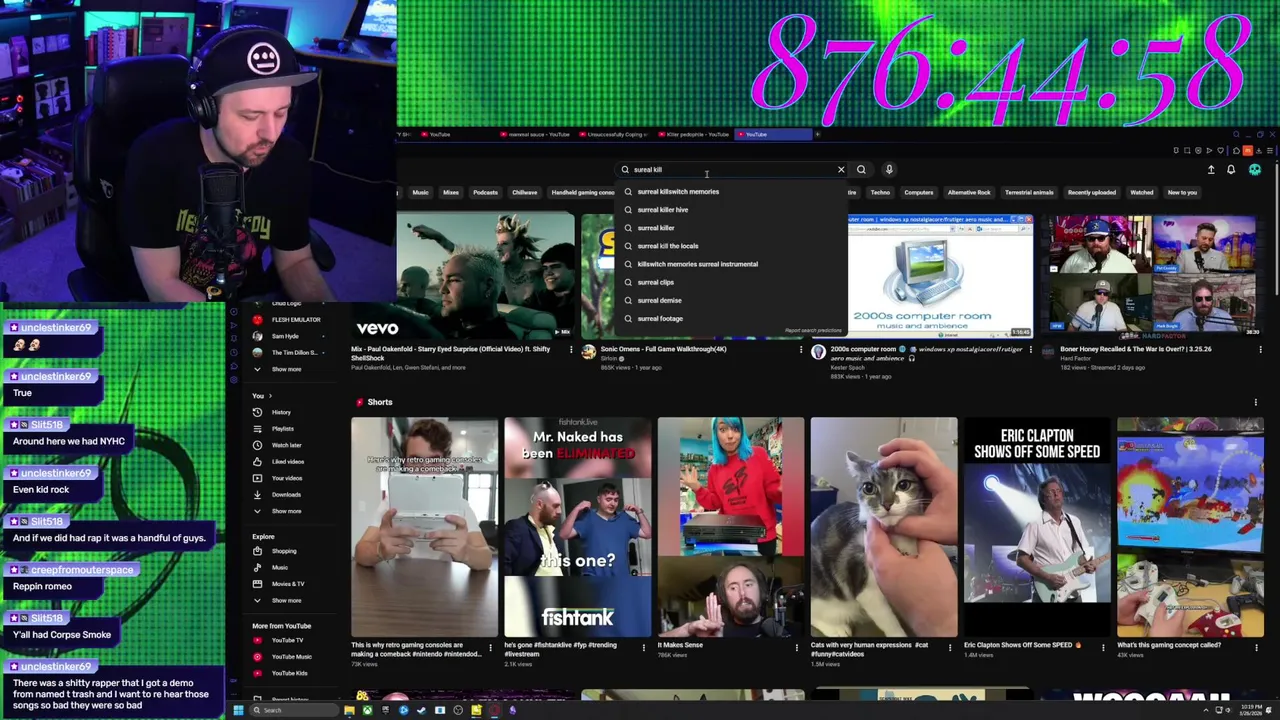Filter feed by Computers chip

[x=919, y=193]
